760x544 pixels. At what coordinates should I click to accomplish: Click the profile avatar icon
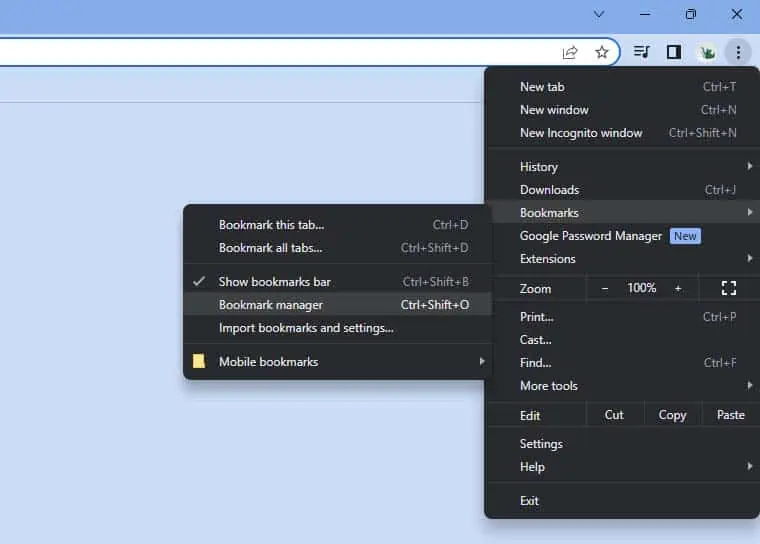point(707,52)
